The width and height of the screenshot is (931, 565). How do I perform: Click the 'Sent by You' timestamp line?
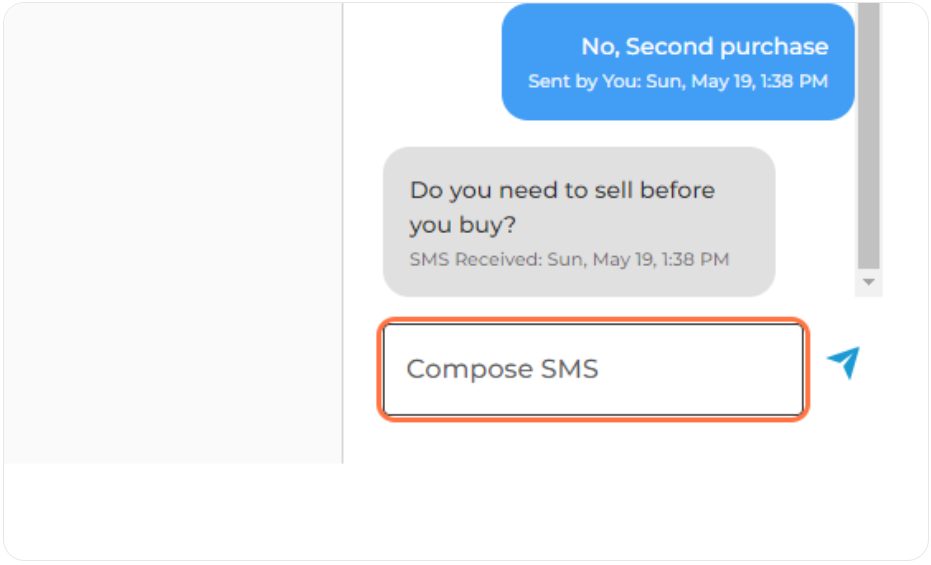677,81
